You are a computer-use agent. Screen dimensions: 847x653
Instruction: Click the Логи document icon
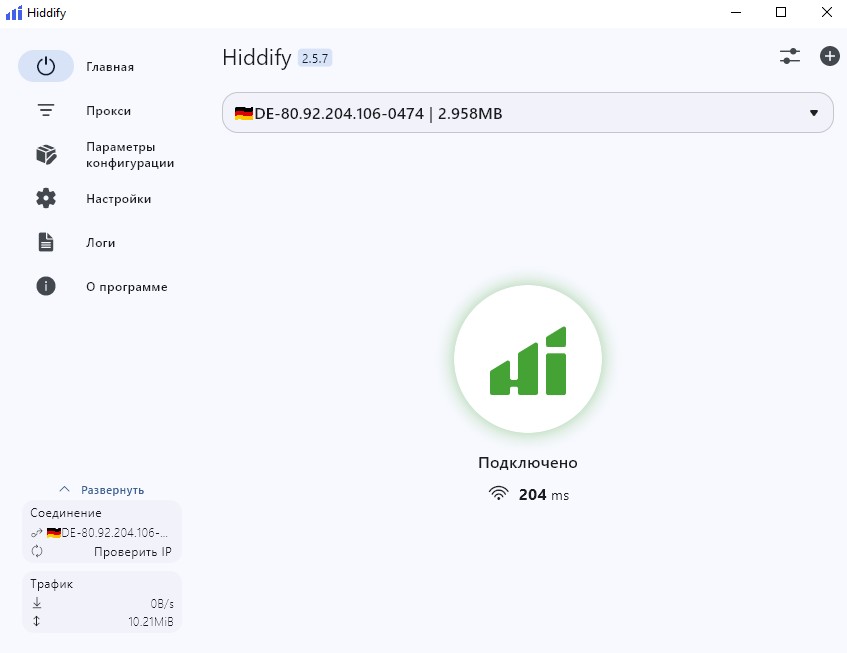[x=46, y=242]
